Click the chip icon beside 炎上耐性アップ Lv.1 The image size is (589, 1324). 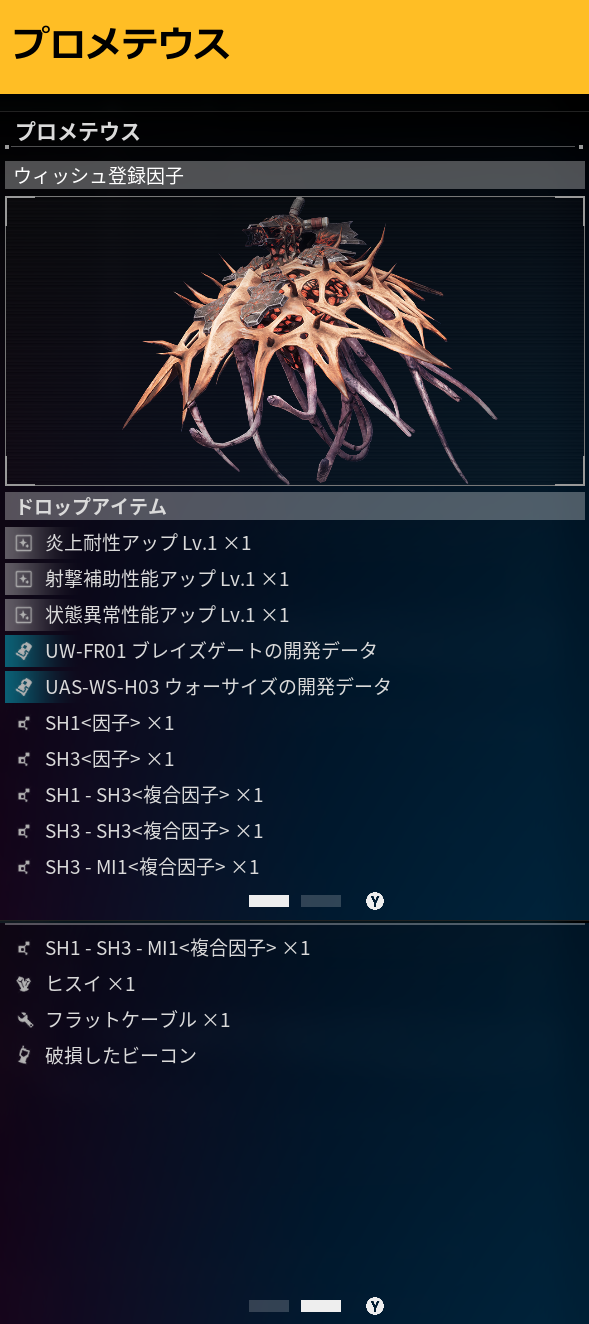[x=24, y=544]
